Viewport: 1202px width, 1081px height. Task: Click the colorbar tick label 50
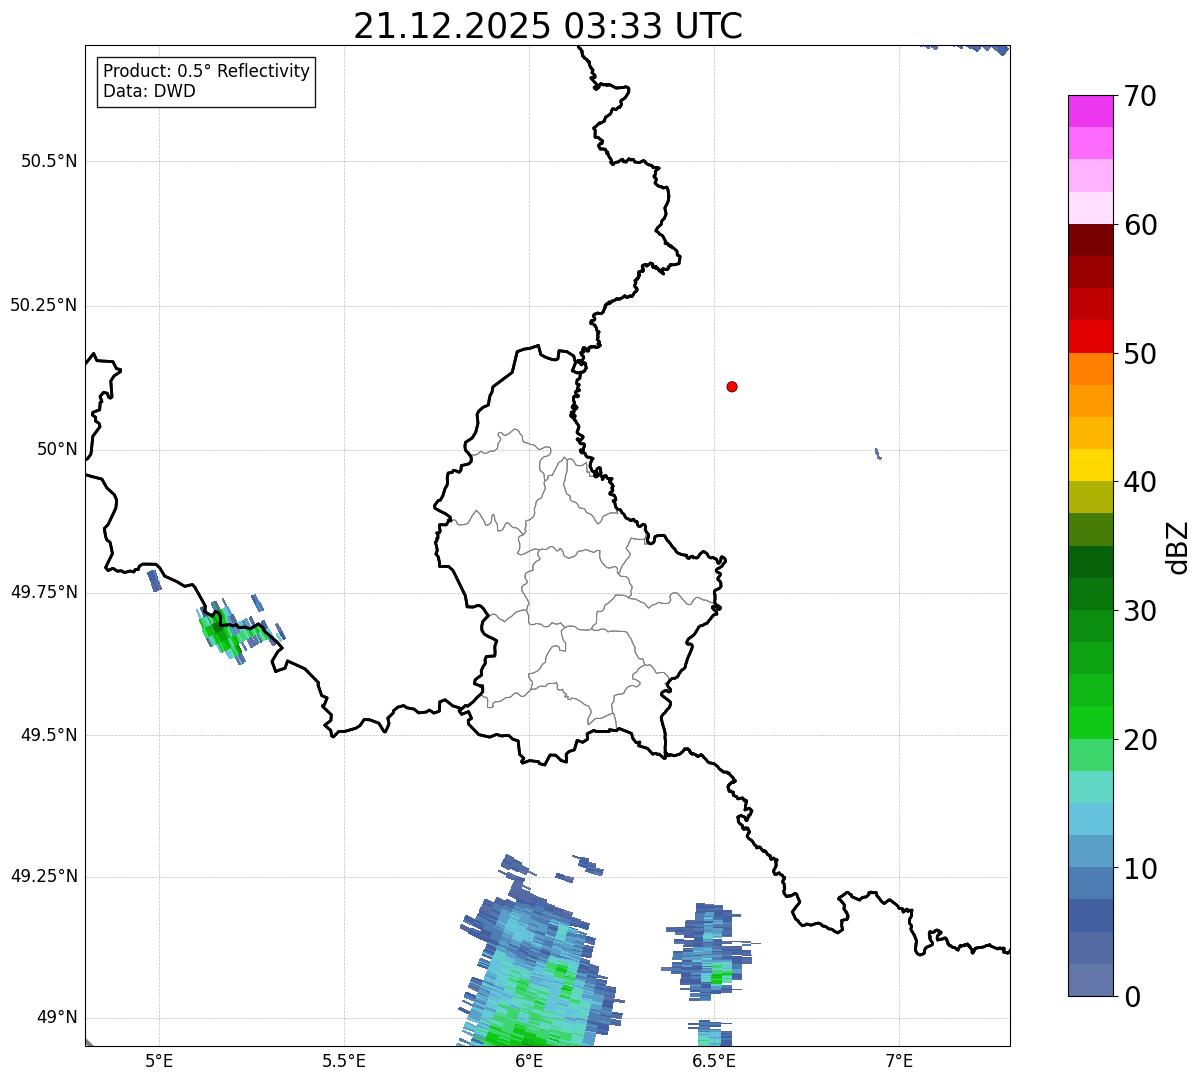pyautogui.click(x=1139, y=354)
